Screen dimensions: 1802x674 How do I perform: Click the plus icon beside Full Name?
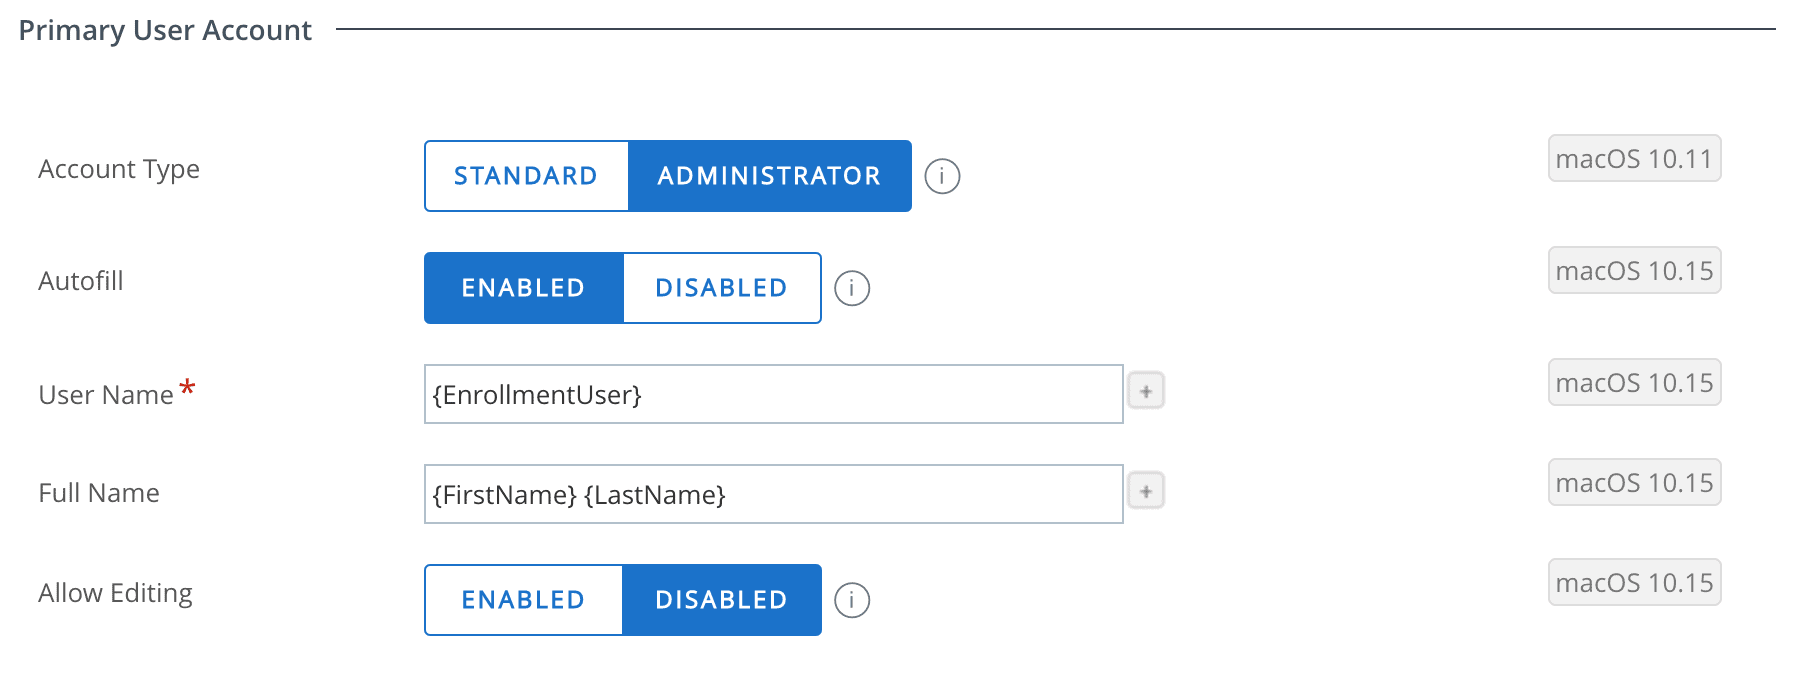point(1146,491)
